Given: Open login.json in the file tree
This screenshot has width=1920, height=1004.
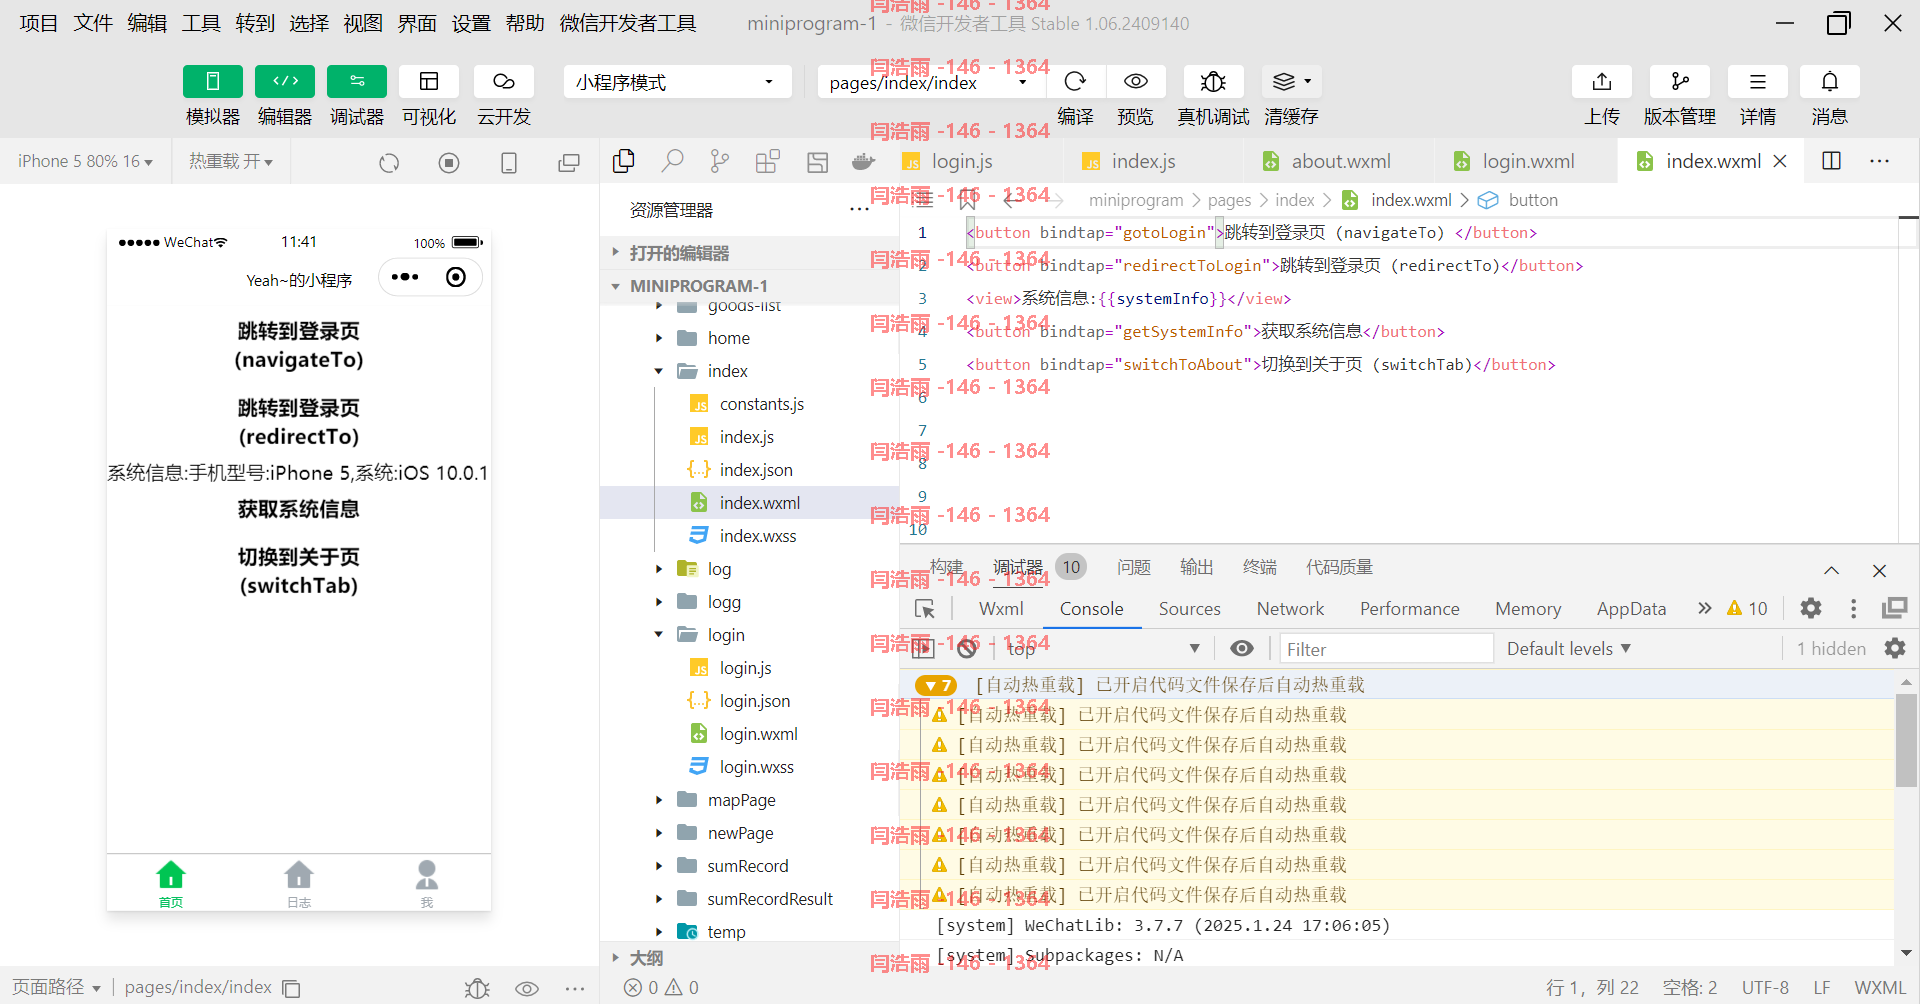Looking at the screenshot, I should coord(750,701).
